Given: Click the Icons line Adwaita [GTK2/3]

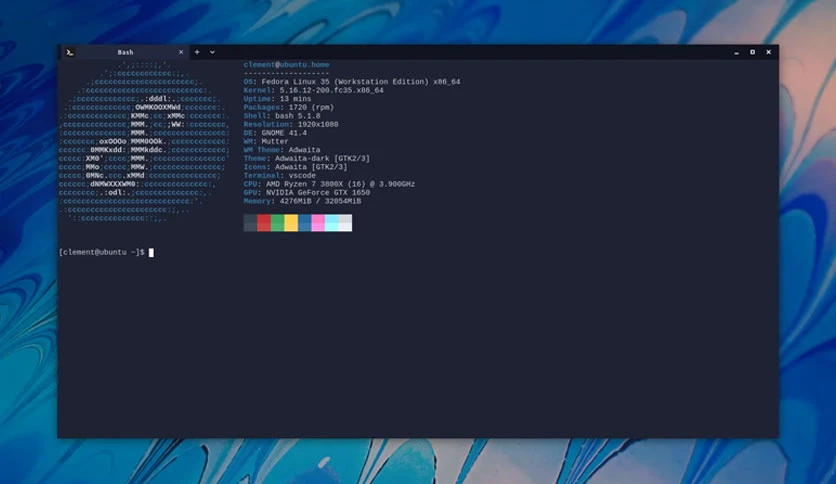Looking at the screenshot, I should point(295,167).
